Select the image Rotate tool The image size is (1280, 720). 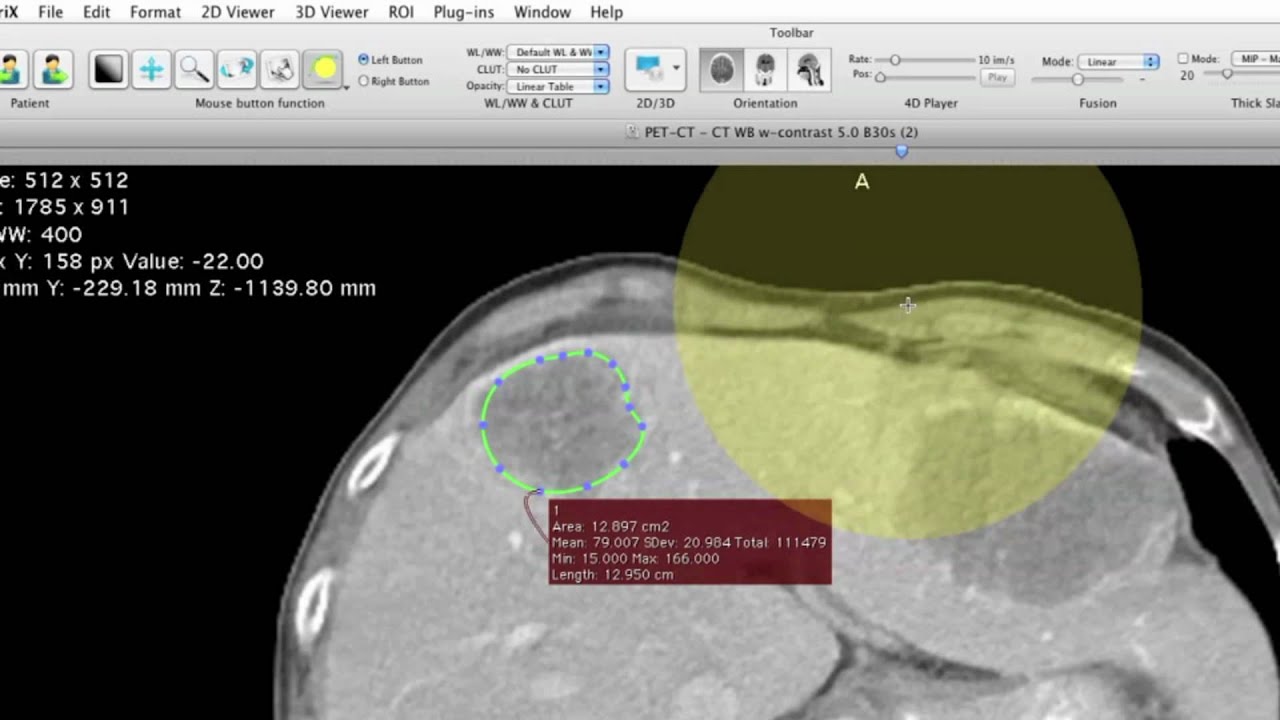237,69
